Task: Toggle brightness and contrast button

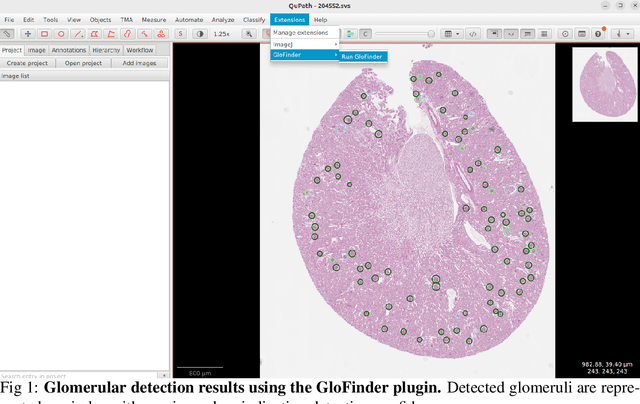Action: [199, 34]
